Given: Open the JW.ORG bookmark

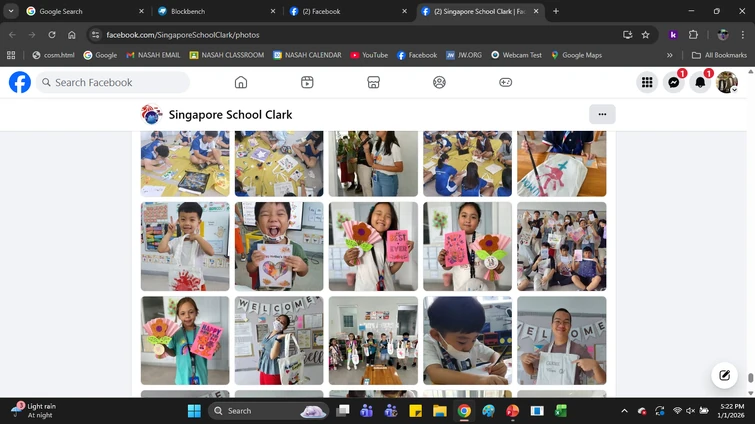Looking at the screenshot, I should (x=464, y=55).
